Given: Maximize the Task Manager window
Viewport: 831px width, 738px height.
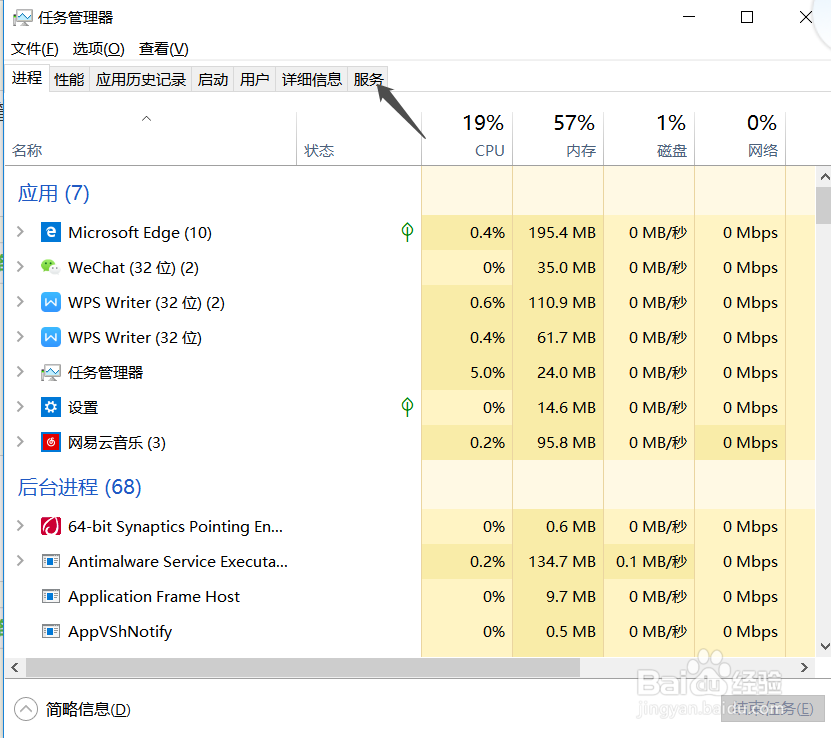Looking at the screenshot, I should click(747, 17).
